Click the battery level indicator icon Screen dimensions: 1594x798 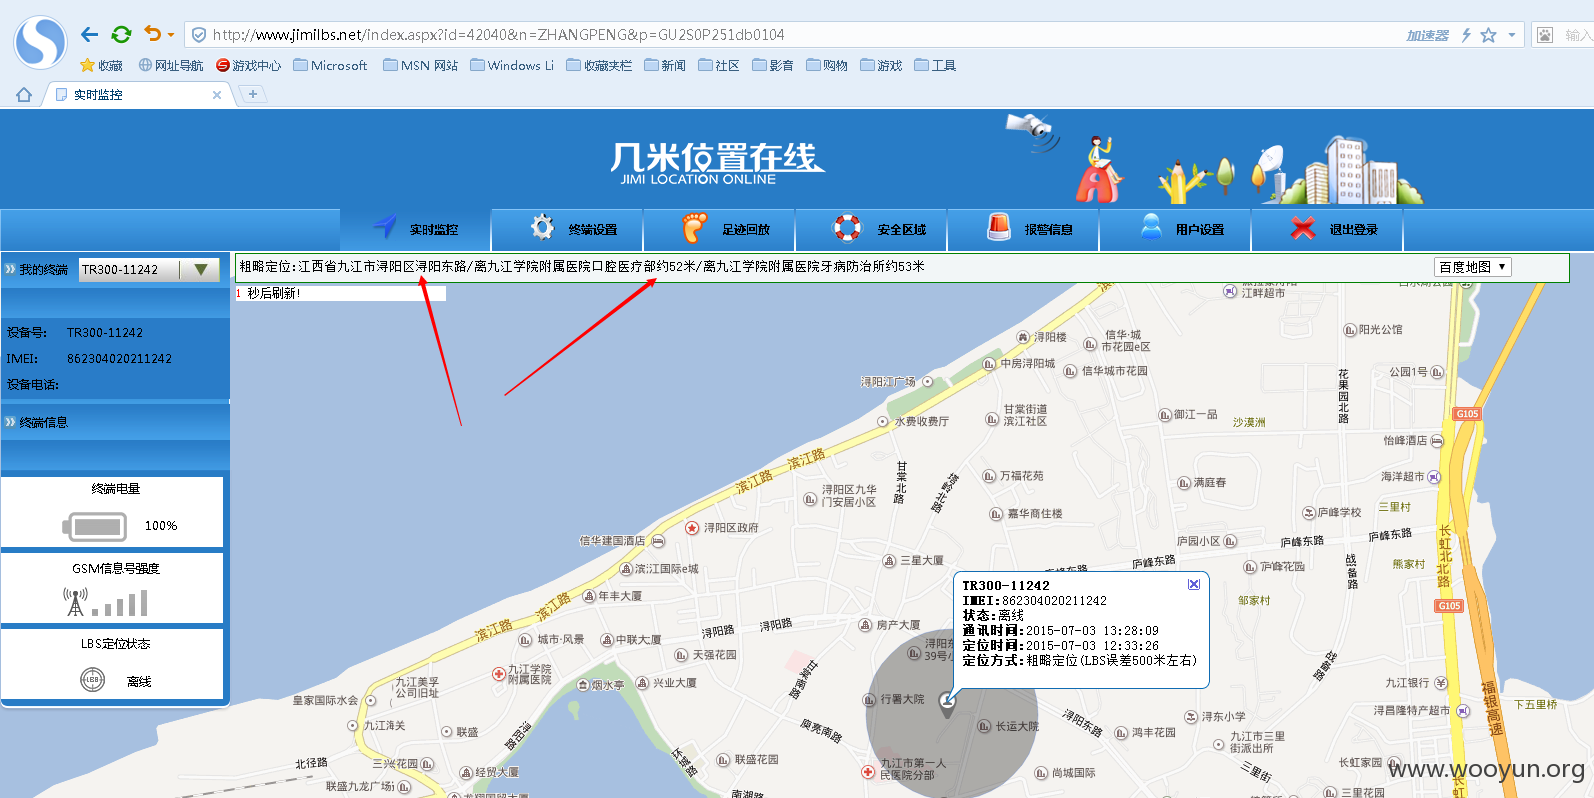coord(95,526)
